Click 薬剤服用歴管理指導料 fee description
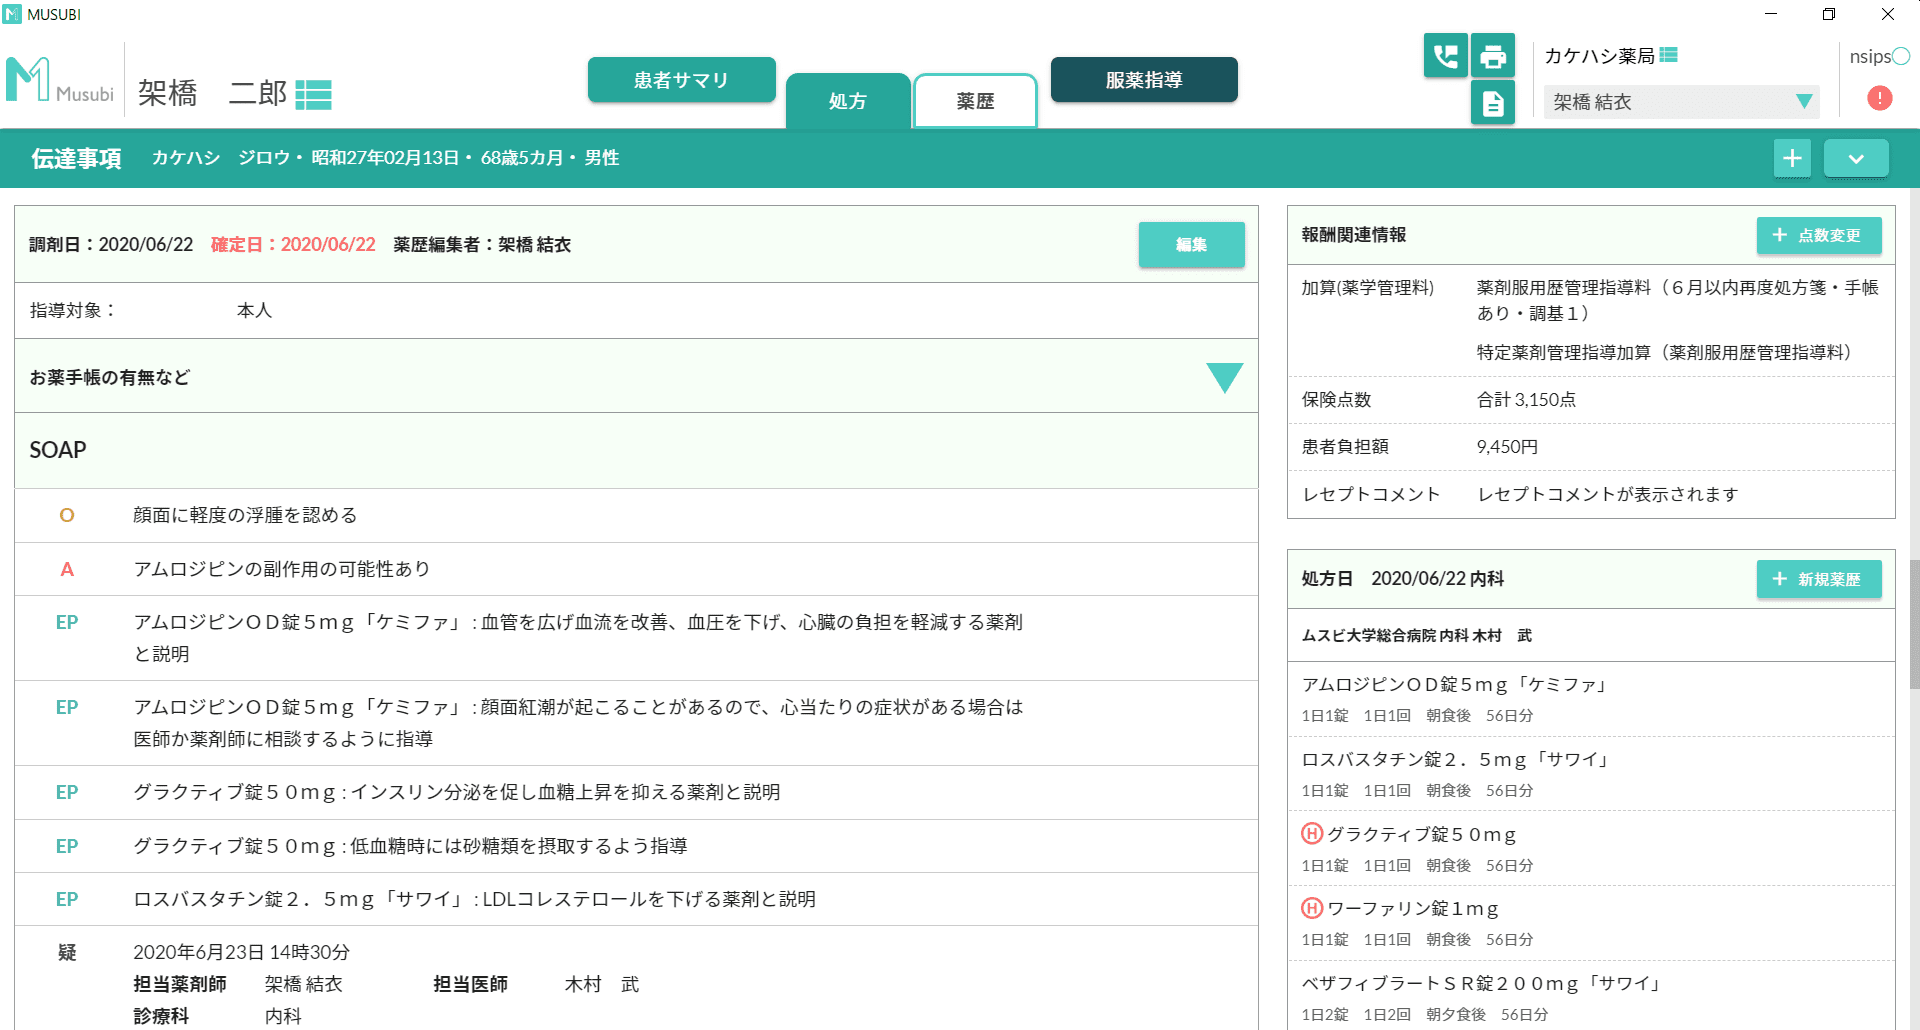 [x=1678, y=300]
